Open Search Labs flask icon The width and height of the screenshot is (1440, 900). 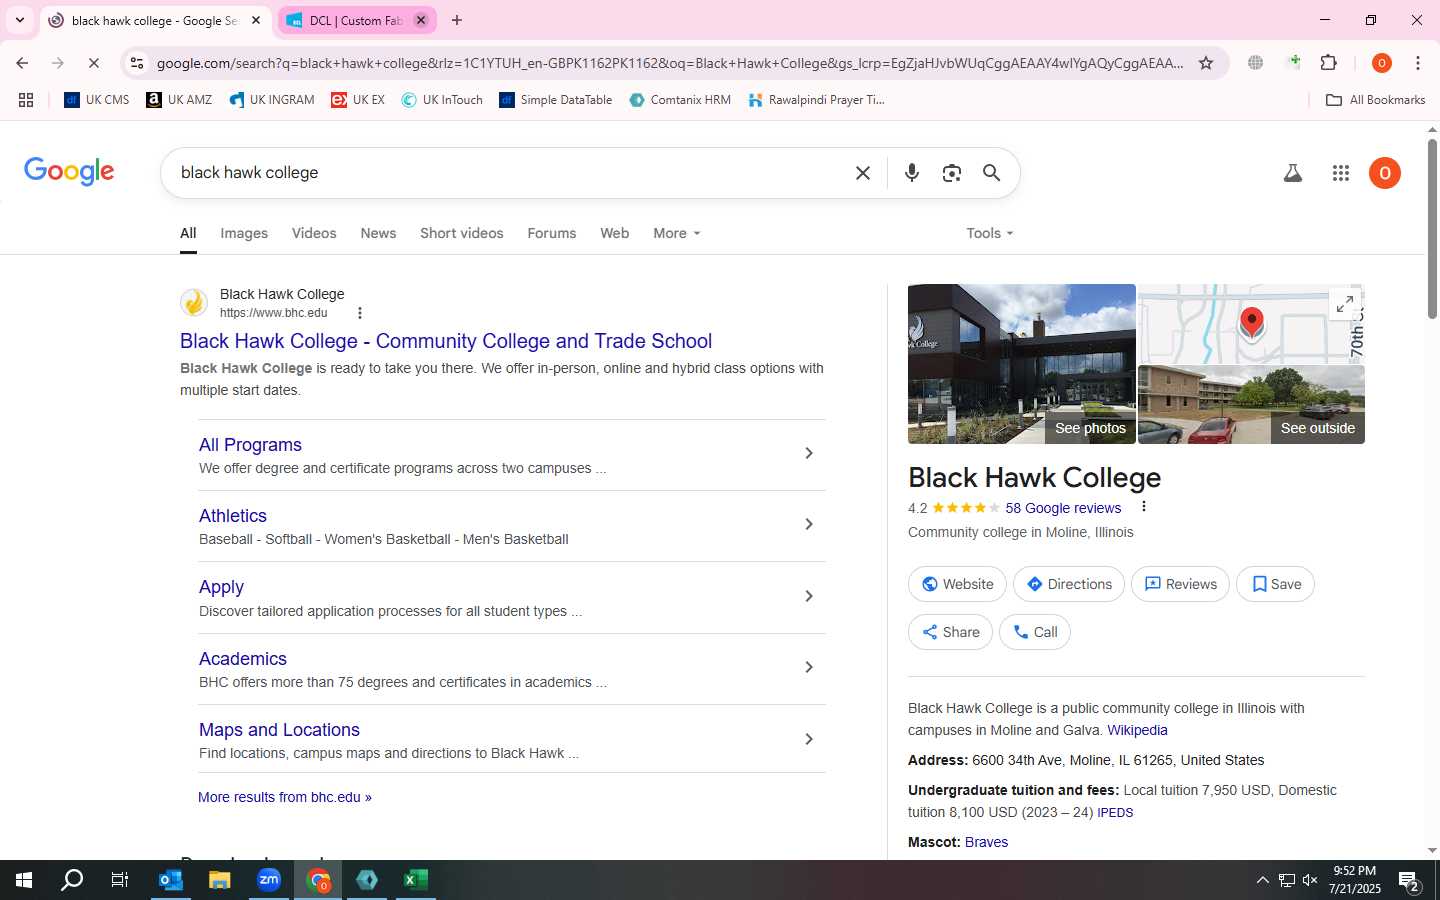(1293, 173)
